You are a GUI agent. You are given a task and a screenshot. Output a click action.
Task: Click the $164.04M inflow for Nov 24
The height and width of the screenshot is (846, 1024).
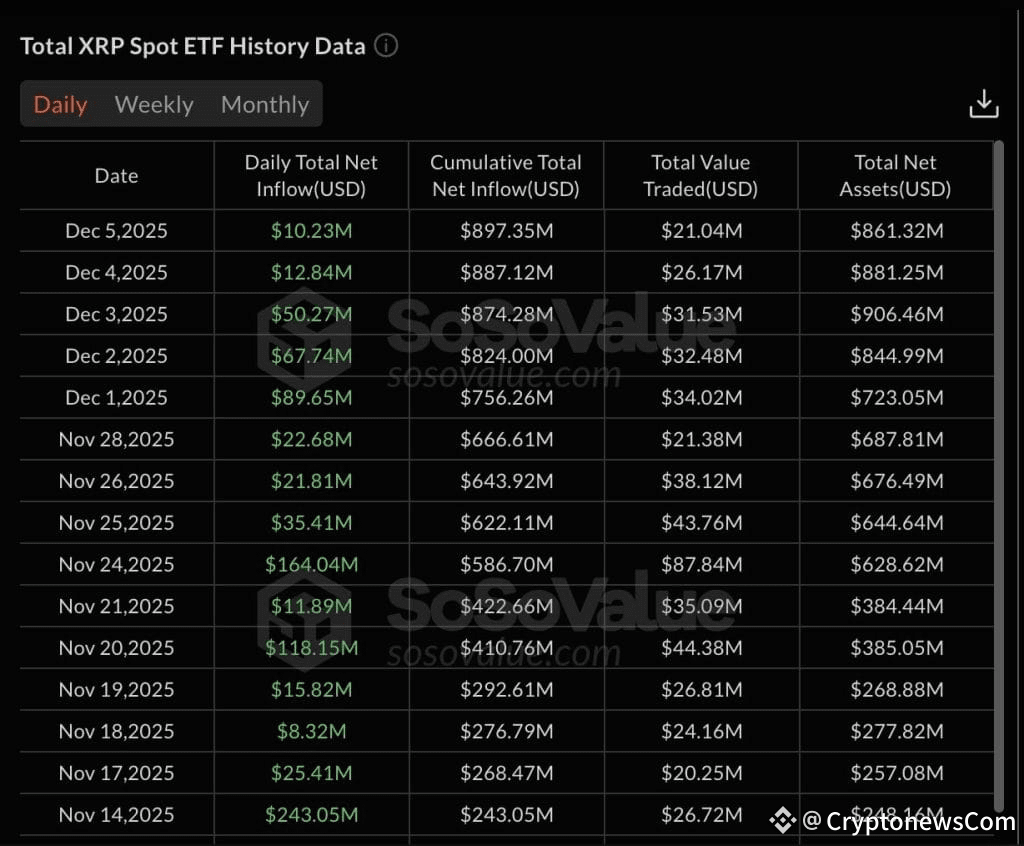click(x=311, y=564)
